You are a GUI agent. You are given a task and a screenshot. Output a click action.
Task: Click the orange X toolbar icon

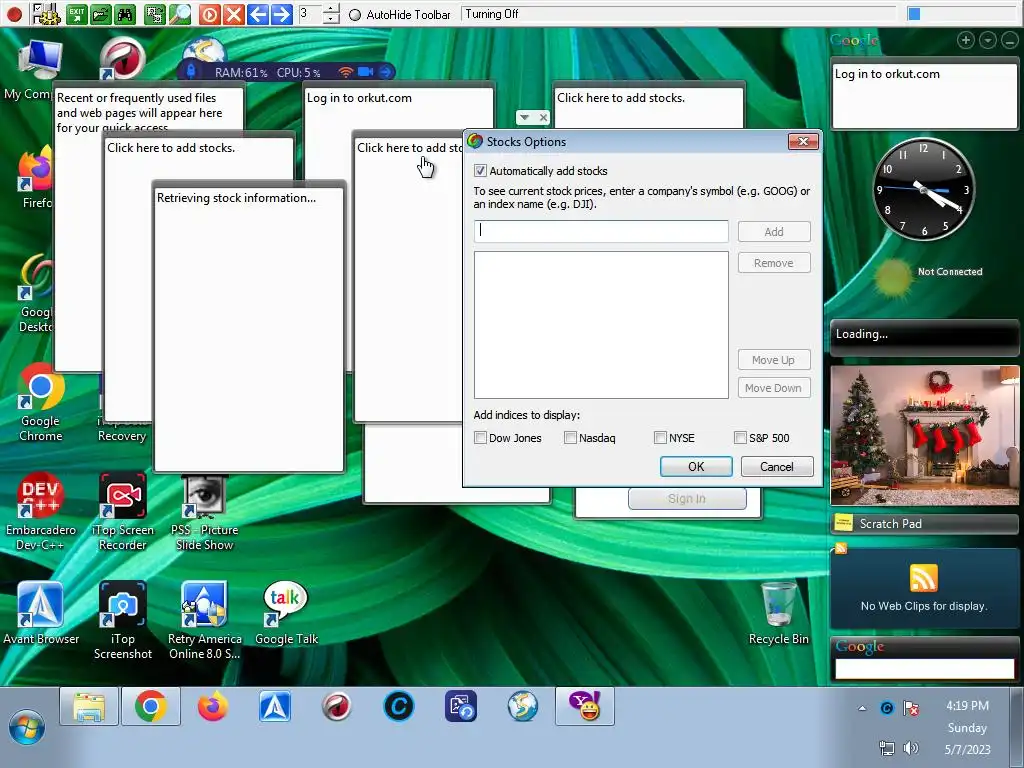click(233, 14)
